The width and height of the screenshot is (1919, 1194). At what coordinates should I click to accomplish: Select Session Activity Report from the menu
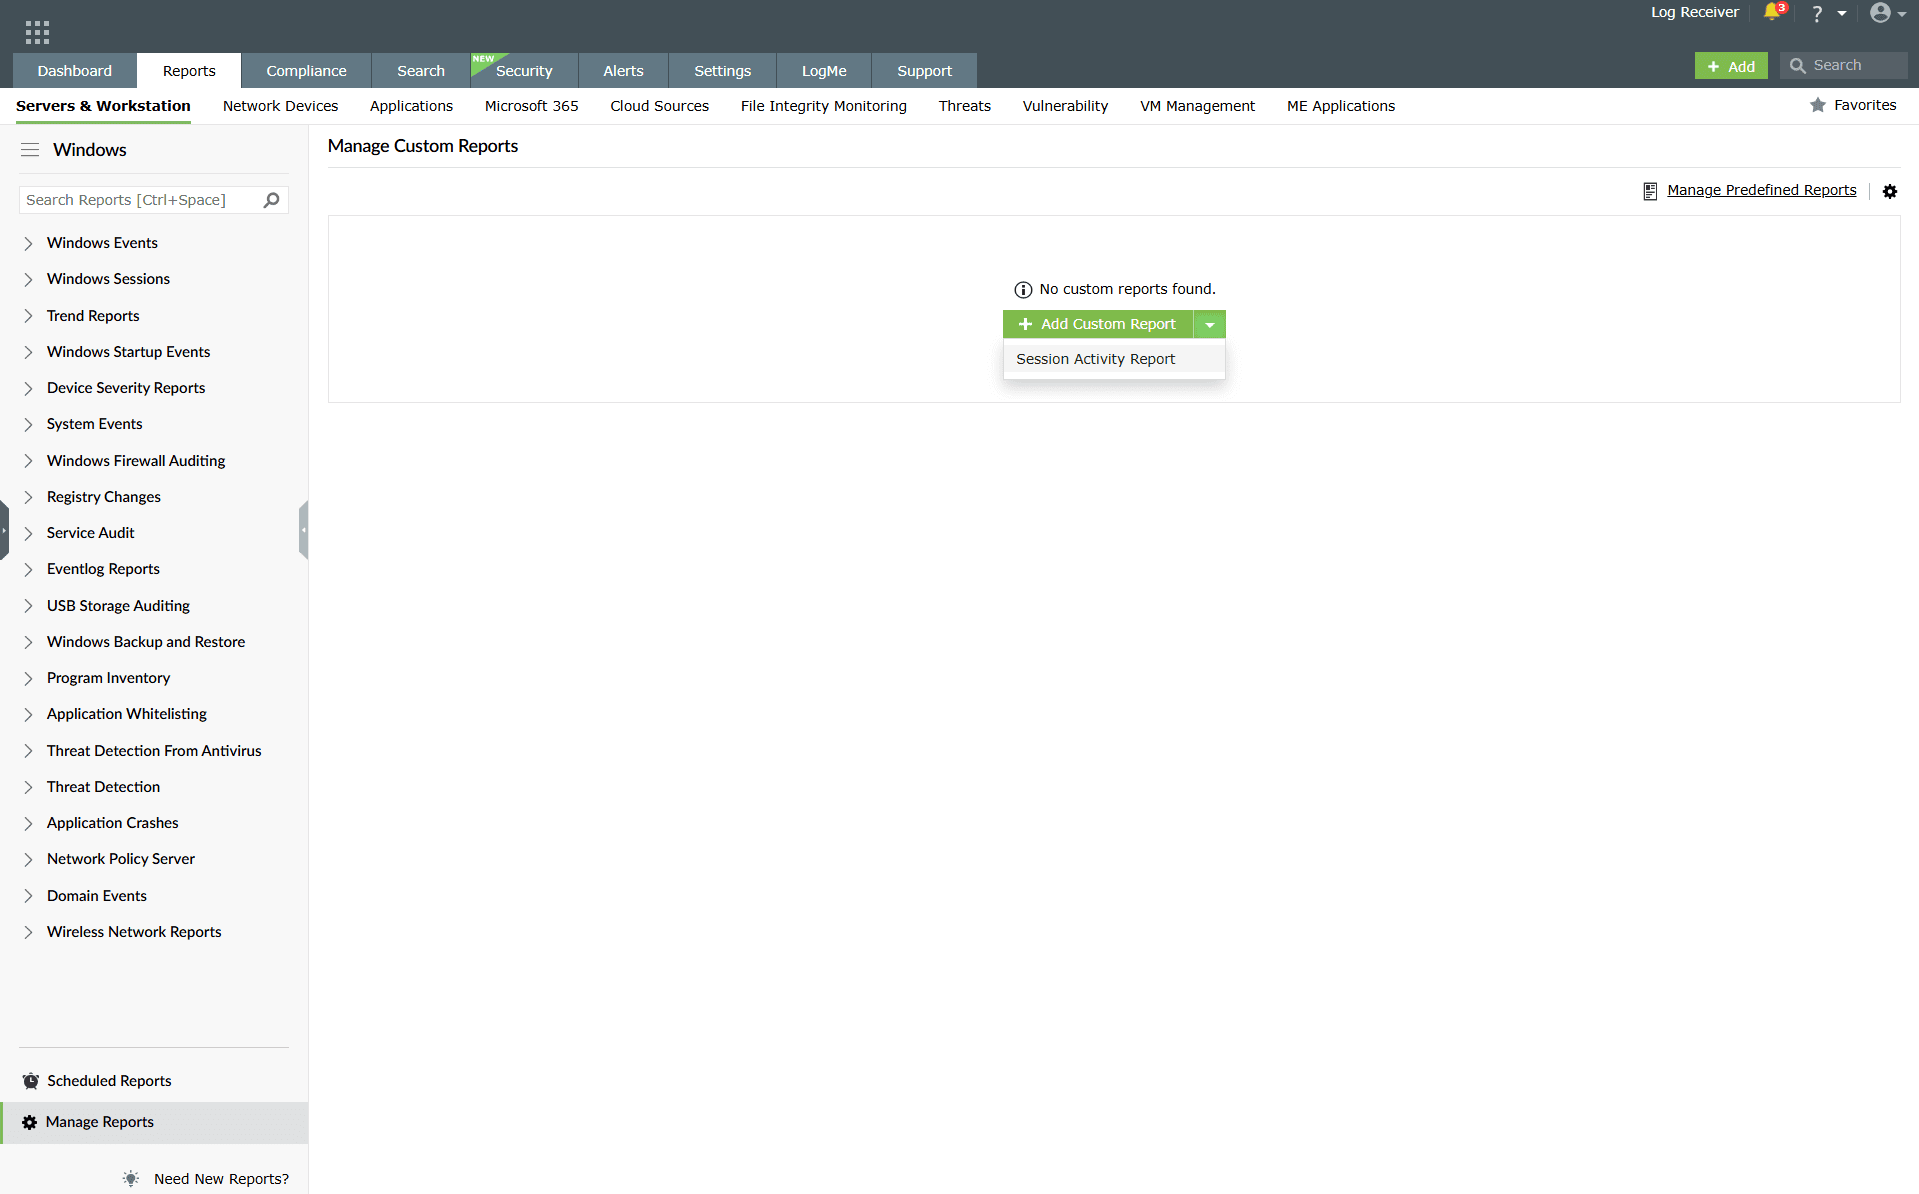point(1094,358)
